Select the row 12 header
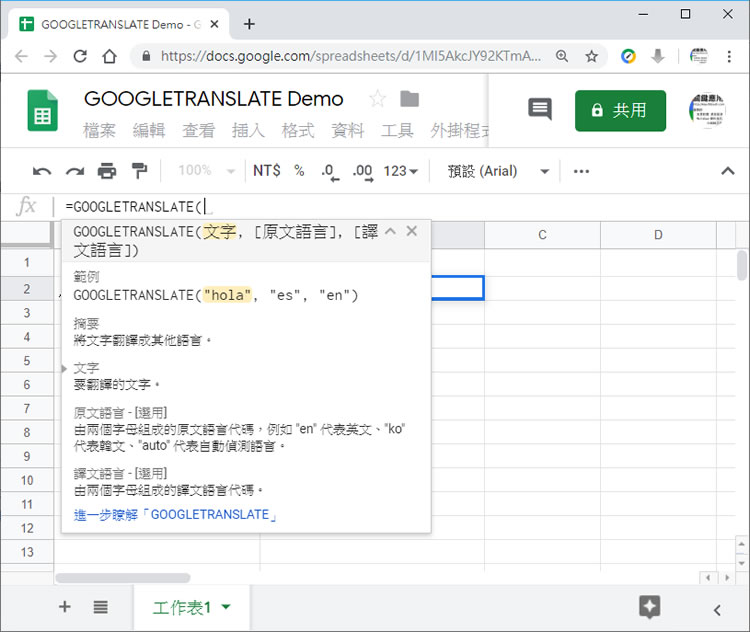 click(27, 528)
